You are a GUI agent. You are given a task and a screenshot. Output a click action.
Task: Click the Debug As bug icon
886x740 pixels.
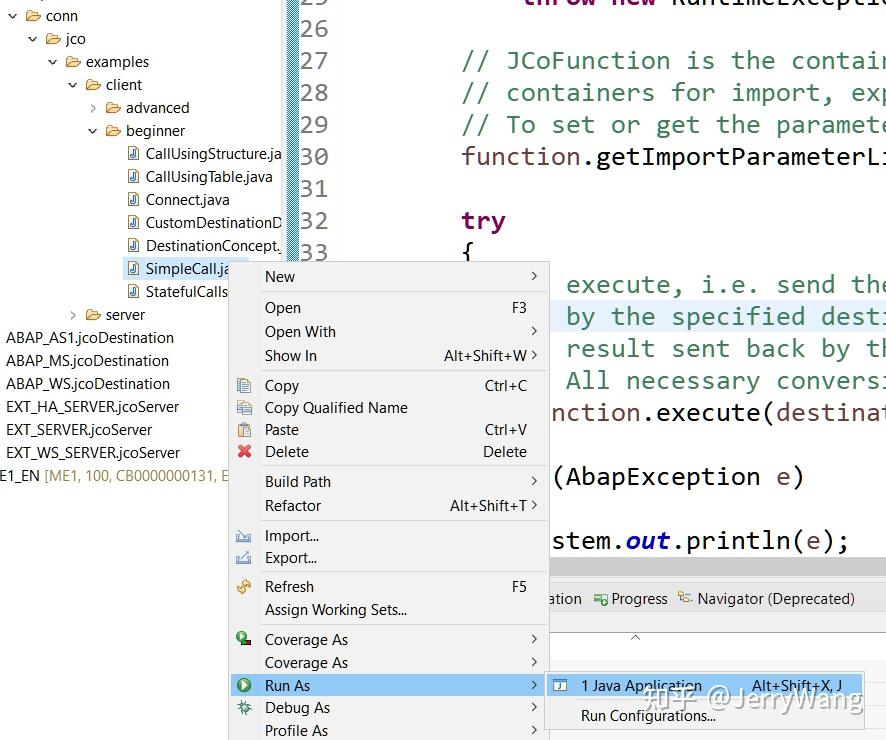pos(245,708)
